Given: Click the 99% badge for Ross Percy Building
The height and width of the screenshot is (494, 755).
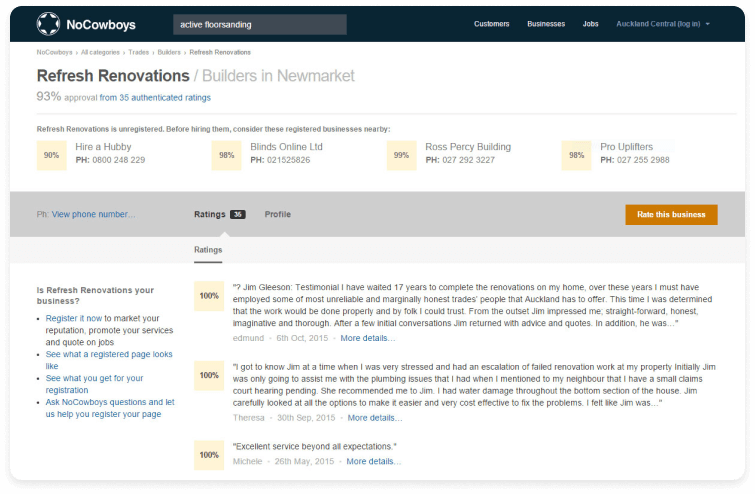Looking at the screenshot, I should coord(402,155).
